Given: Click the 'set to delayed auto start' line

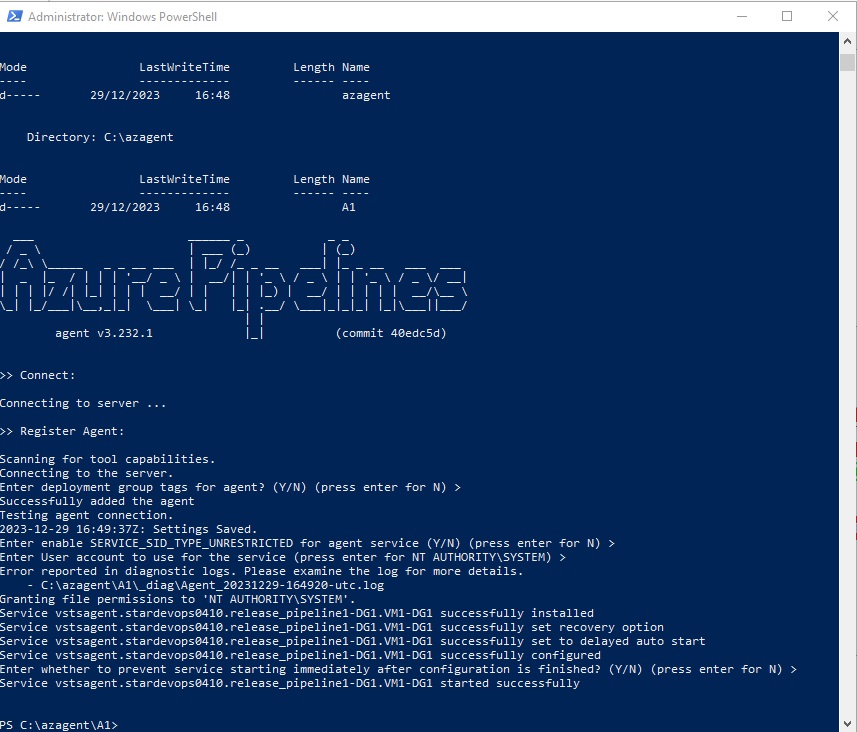Looking at the screenshot, I should tap(353, 641).
